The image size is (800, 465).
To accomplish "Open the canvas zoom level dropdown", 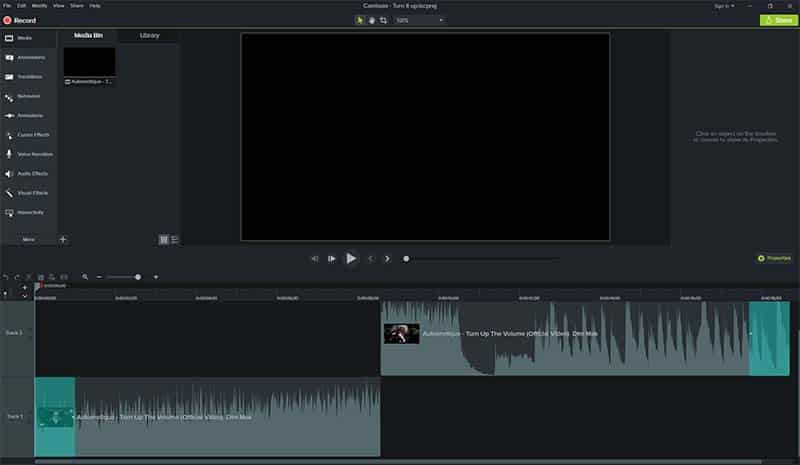I will coord(418,20).
